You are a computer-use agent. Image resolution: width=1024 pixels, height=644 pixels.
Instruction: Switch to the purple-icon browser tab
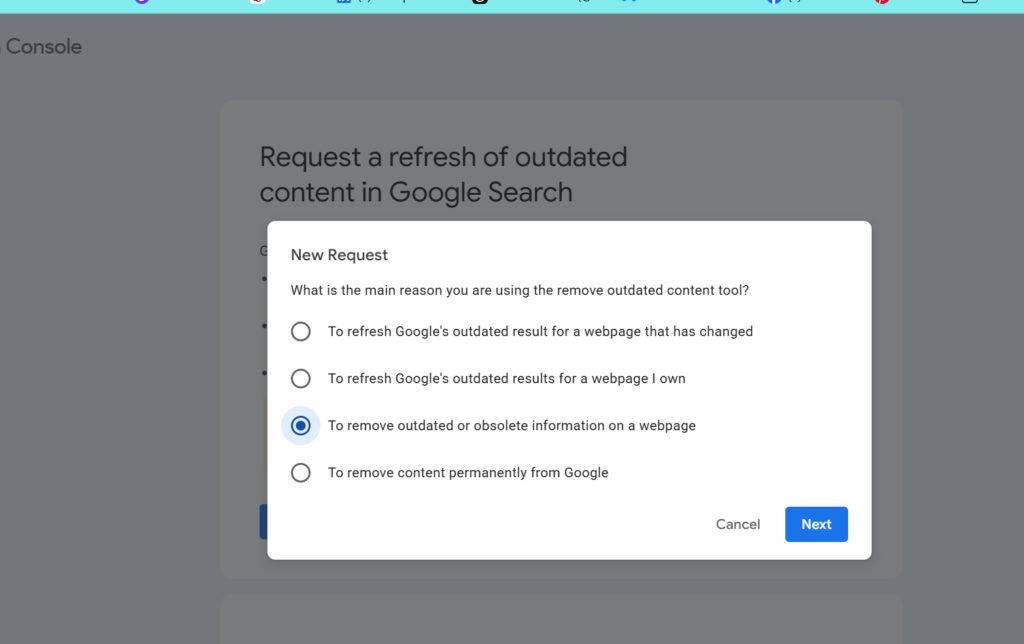142,2
